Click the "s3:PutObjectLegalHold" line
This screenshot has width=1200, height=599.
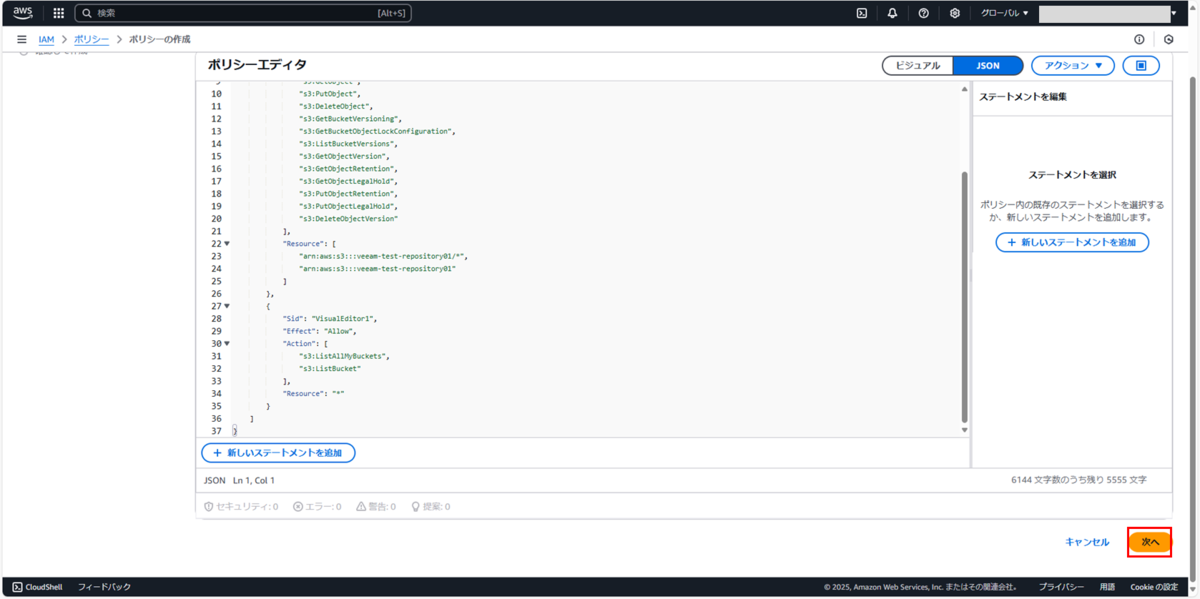tap(348, 206)
